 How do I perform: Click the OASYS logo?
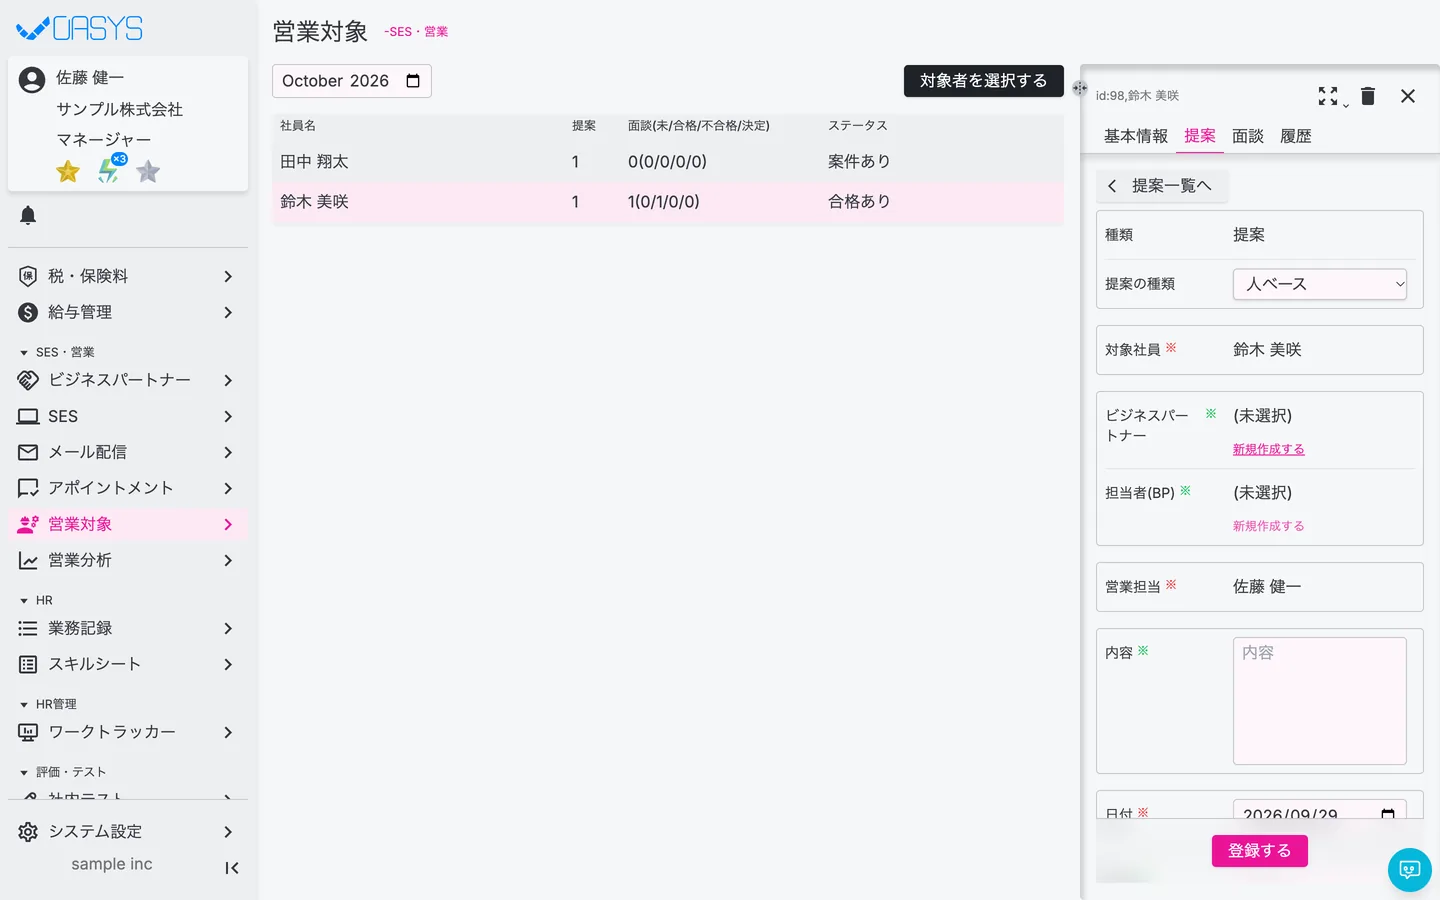80,28
